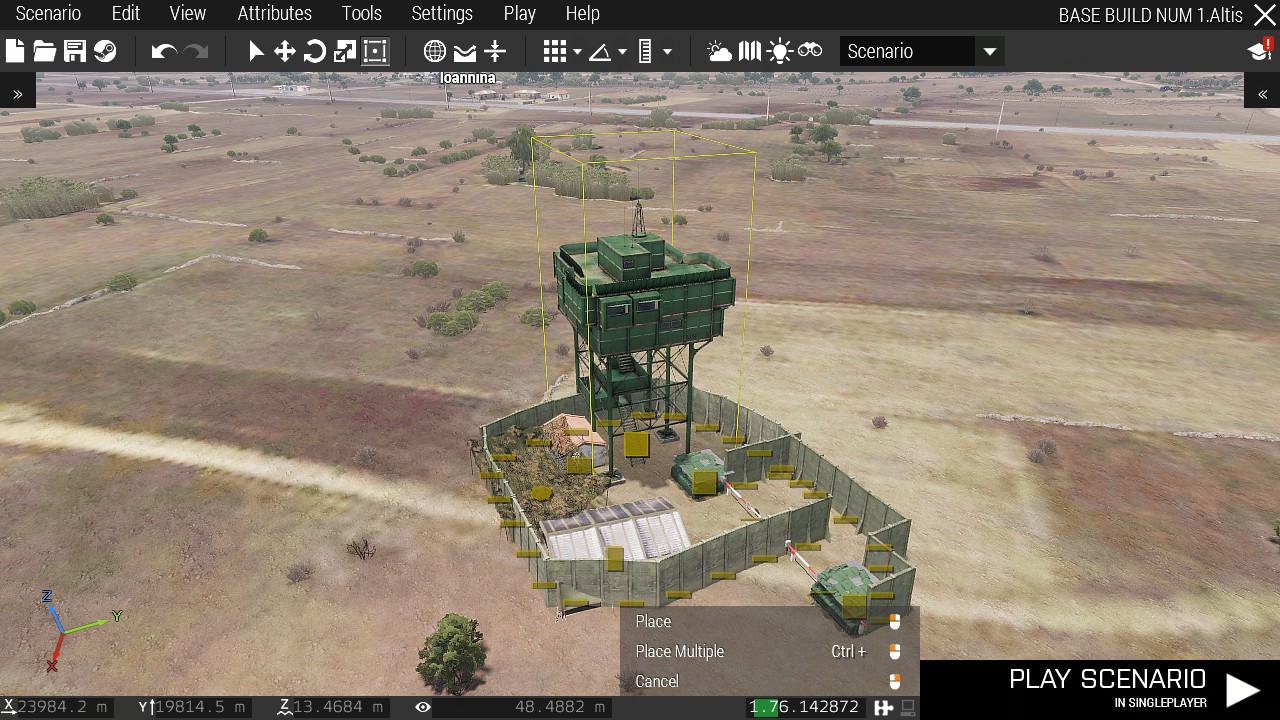Screen dimensions: 1280x720
Task: Open the Help menu
Action: click(x=583, y=14)
